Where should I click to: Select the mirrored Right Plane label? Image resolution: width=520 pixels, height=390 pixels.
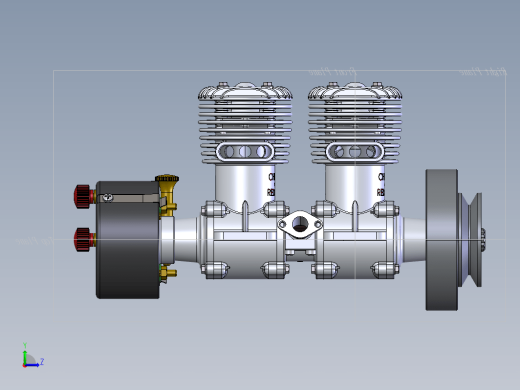(483, 71)
